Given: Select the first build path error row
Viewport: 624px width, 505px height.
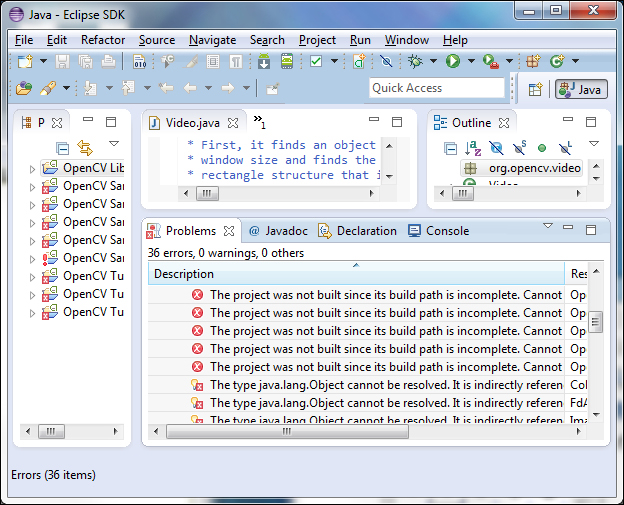Looking at the screenshot, I should pyautogui.click(x=356, y=295).
